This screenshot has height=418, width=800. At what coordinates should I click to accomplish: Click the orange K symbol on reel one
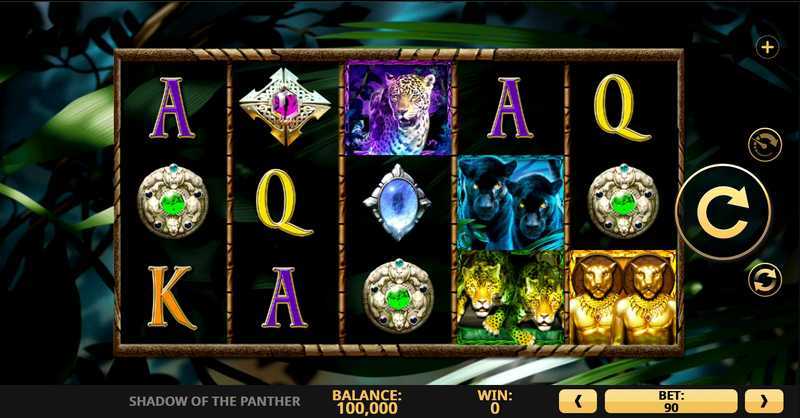point(172,297)
